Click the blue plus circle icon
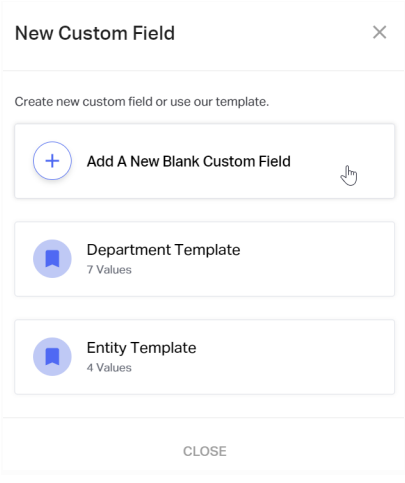 coord(52,161)
